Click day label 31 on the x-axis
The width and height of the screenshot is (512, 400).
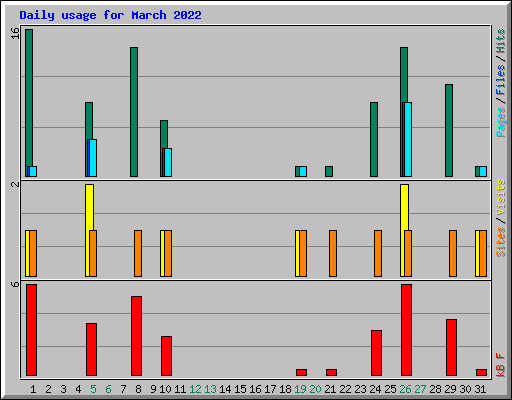click(480, 389)
